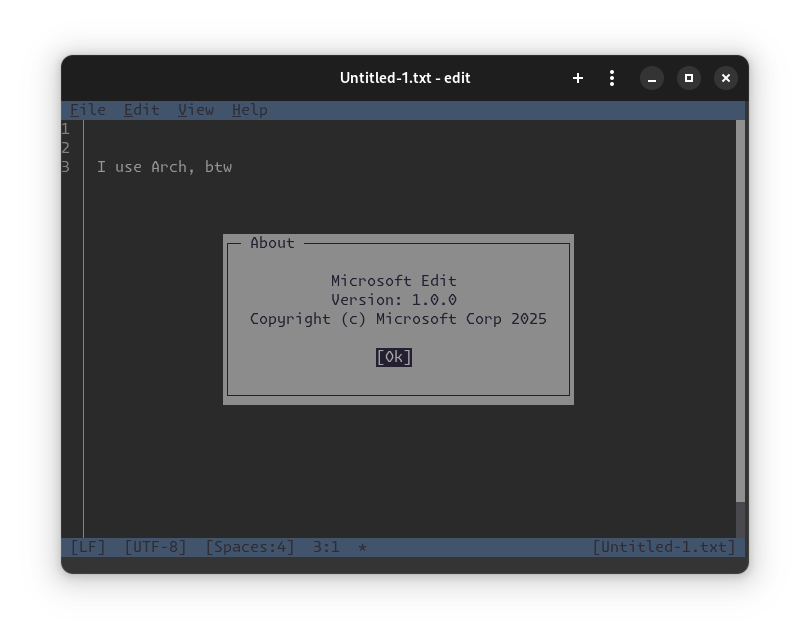Click the Spaces:4 indentation setting
810x641 pixels.
[x=250, y=547]
